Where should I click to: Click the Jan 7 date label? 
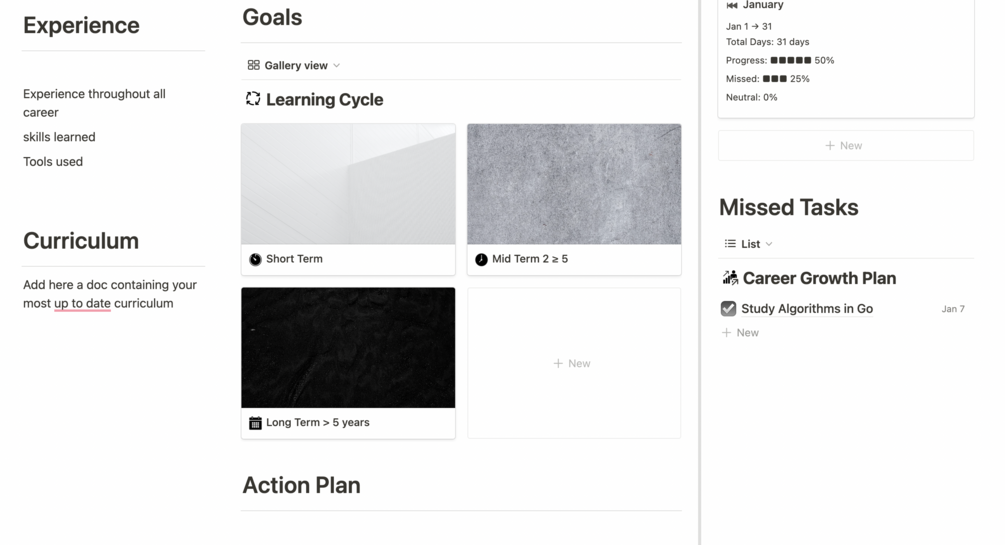953,309
